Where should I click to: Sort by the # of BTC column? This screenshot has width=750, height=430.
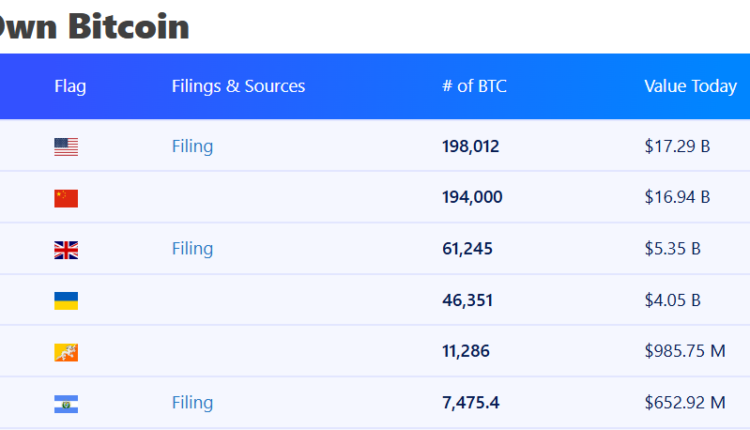[474, 86]
